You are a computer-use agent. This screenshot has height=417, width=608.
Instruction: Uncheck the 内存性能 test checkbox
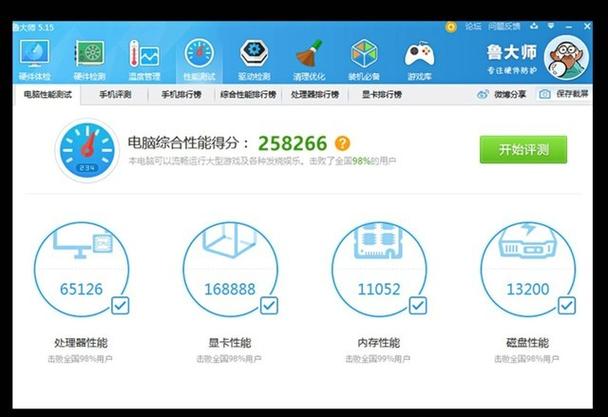tap(418, 305)
